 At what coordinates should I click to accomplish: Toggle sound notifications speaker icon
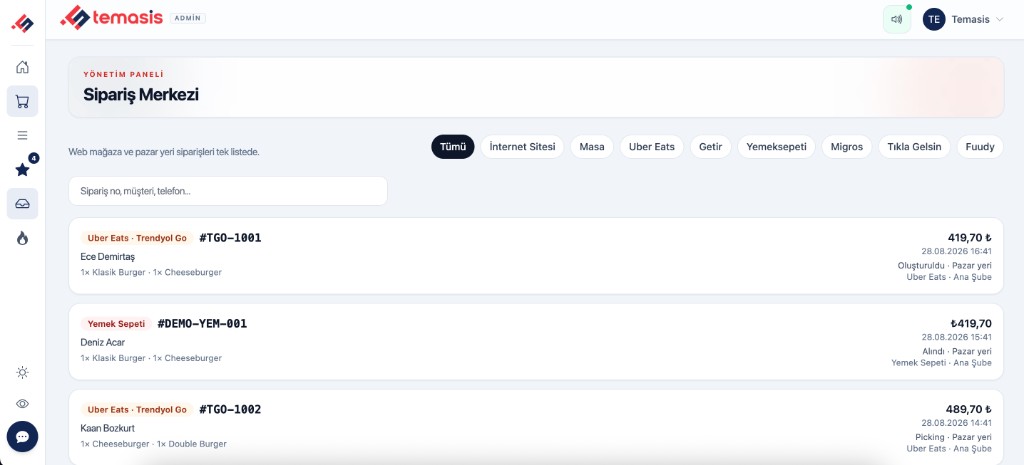(x=897, y=20)
